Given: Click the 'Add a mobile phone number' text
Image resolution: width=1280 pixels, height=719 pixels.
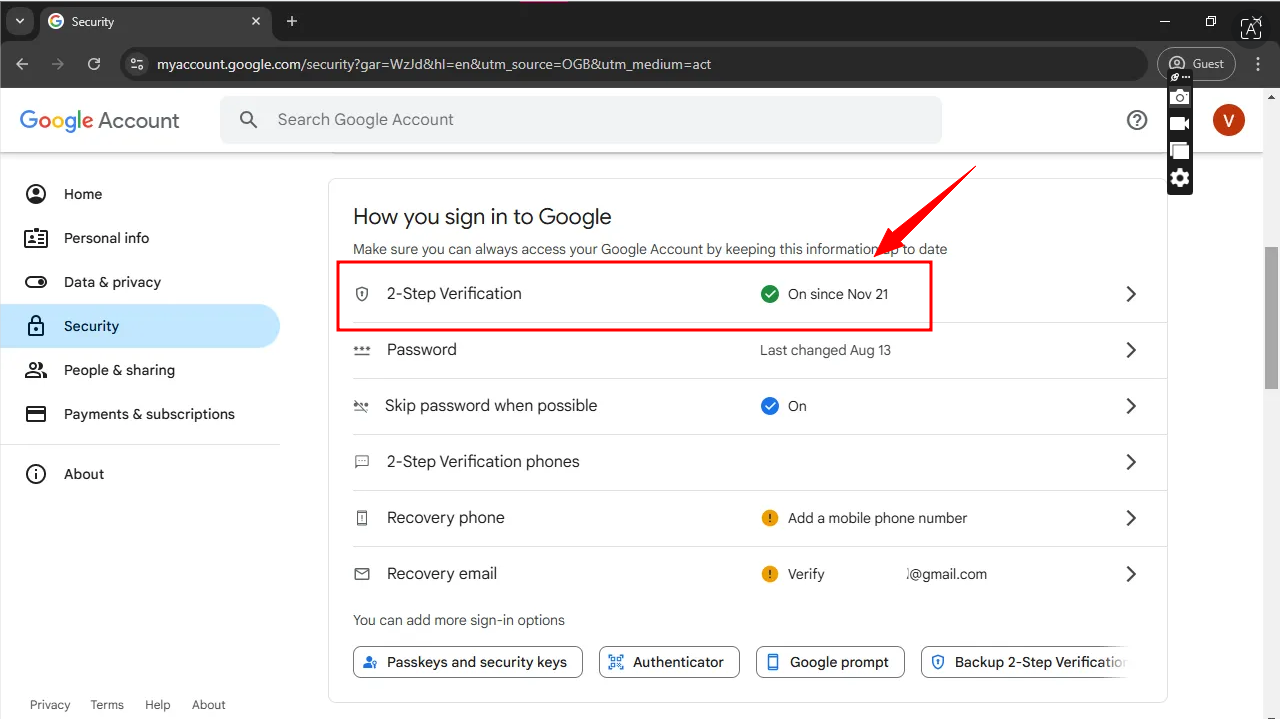Looking at the screenshot, I should 878,518.
